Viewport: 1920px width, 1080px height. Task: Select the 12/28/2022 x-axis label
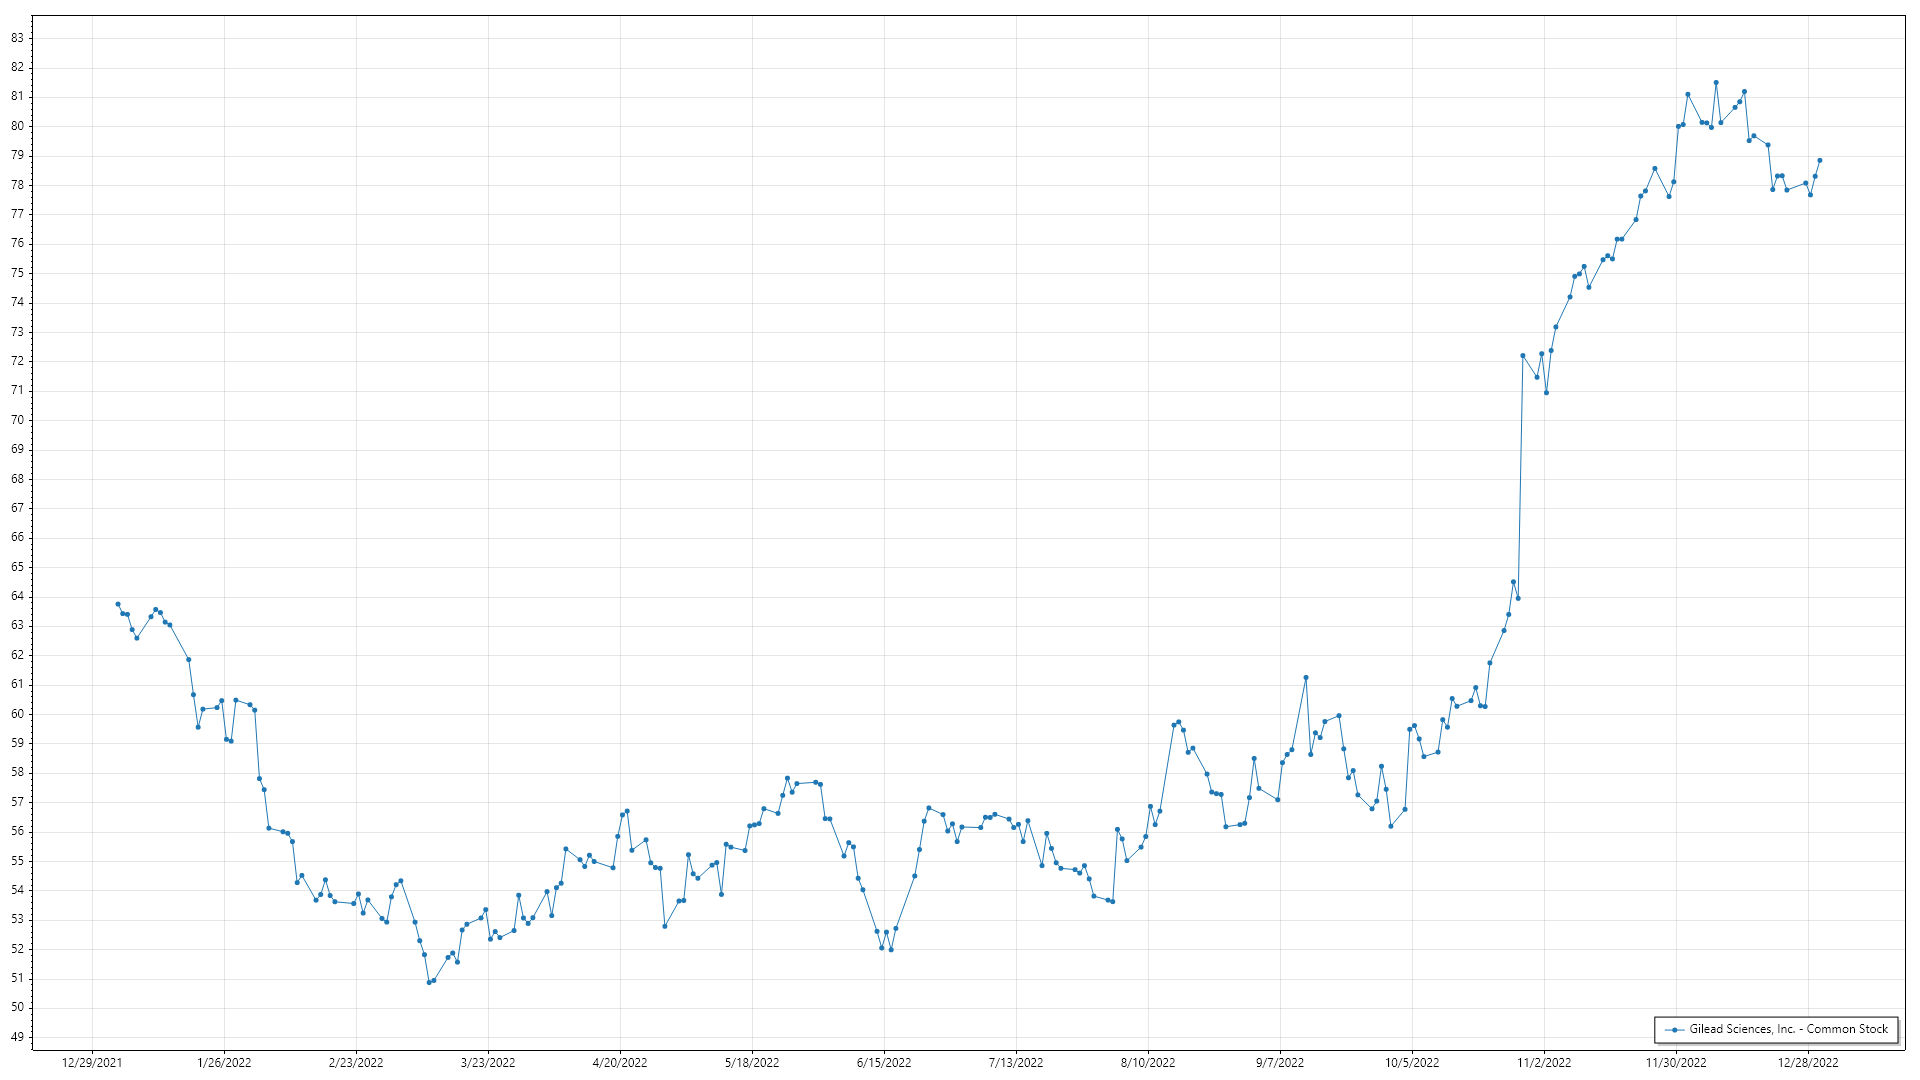(x=1808, y=1063)
